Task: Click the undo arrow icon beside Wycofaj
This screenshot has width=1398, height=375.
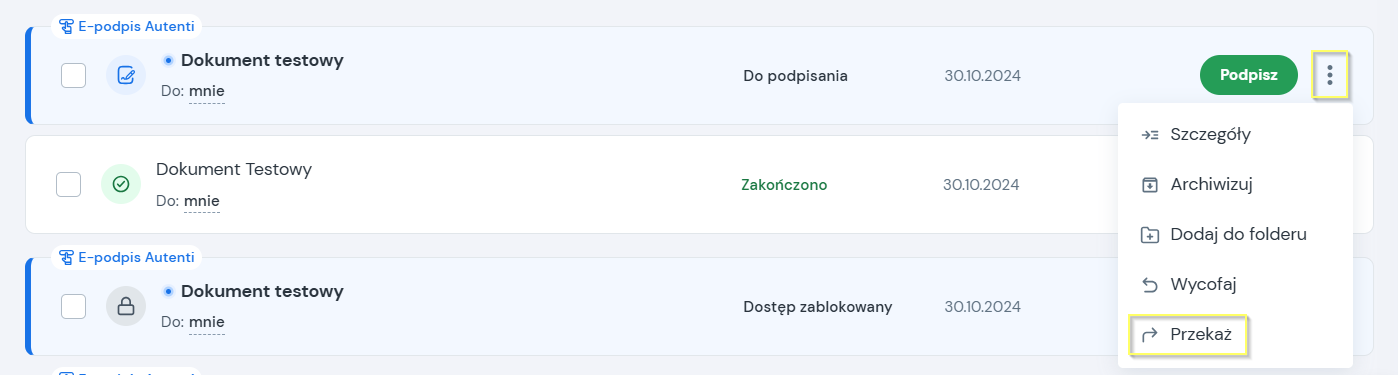Action: [x=1150, y=285]
